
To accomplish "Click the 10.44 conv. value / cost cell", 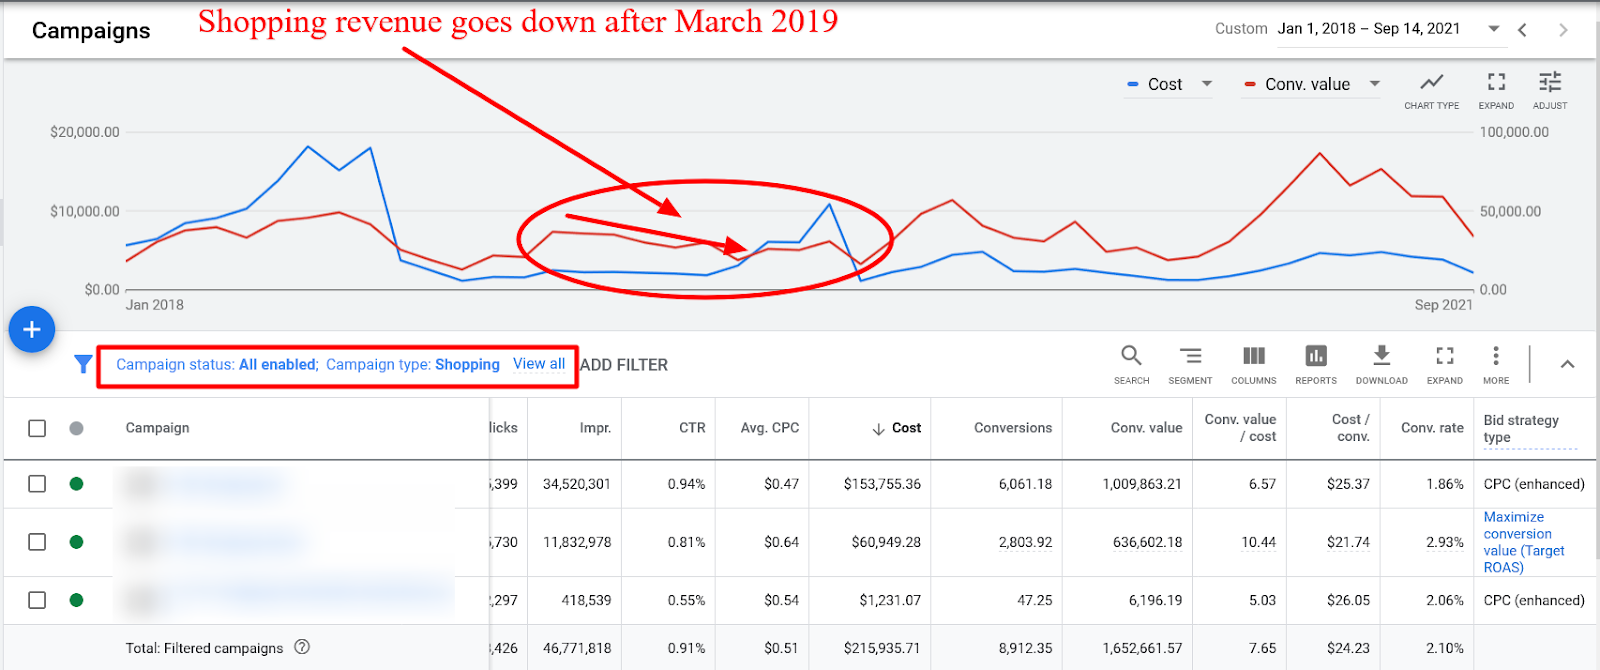I will (x=1259, y=542).
